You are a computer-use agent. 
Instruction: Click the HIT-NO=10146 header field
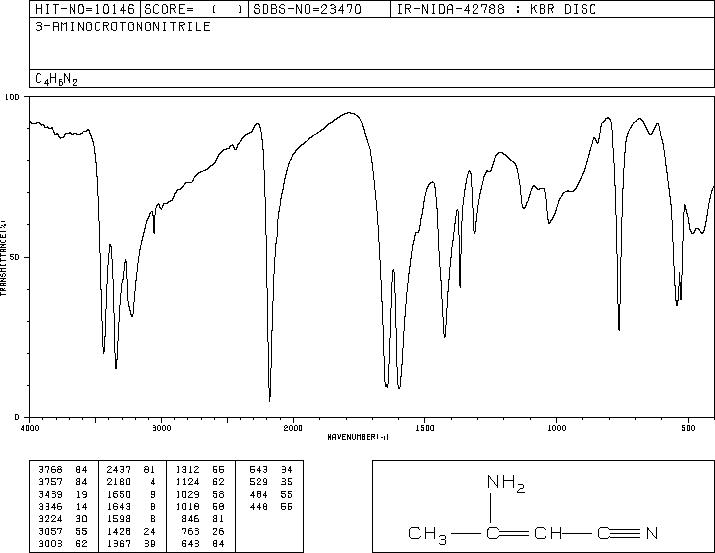(x=85, y=9)
